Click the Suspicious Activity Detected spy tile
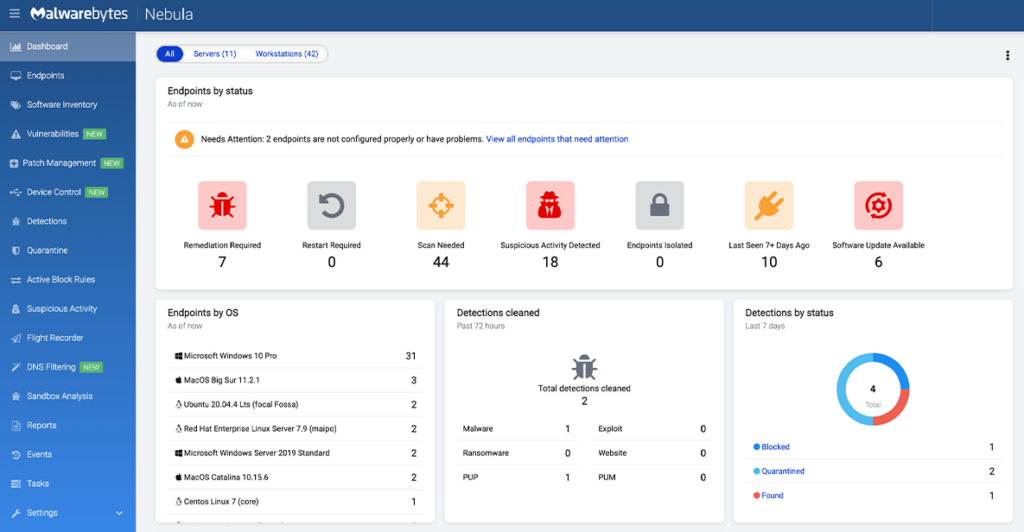The image size is (1024, 532). click(551, 206)
